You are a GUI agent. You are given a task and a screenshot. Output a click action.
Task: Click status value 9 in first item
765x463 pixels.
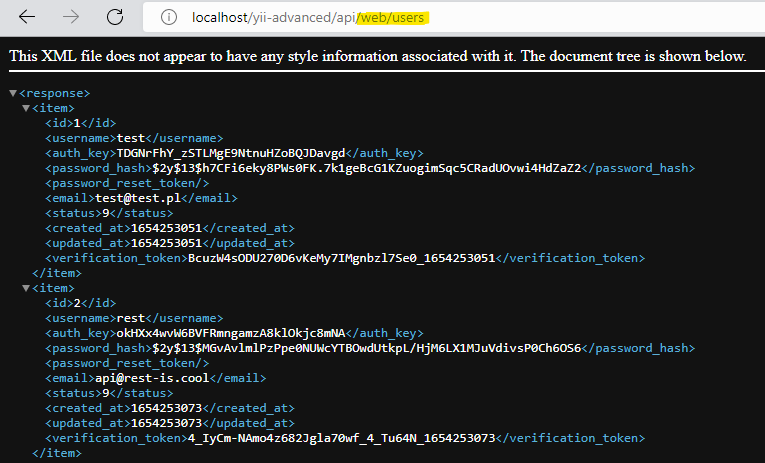click(x=106, y=213)
